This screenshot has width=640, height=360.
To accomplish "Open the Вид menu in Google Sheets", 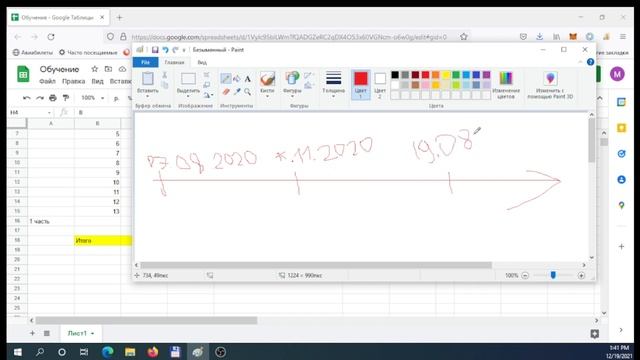I will pyautogui.click(x=97, y=81).
